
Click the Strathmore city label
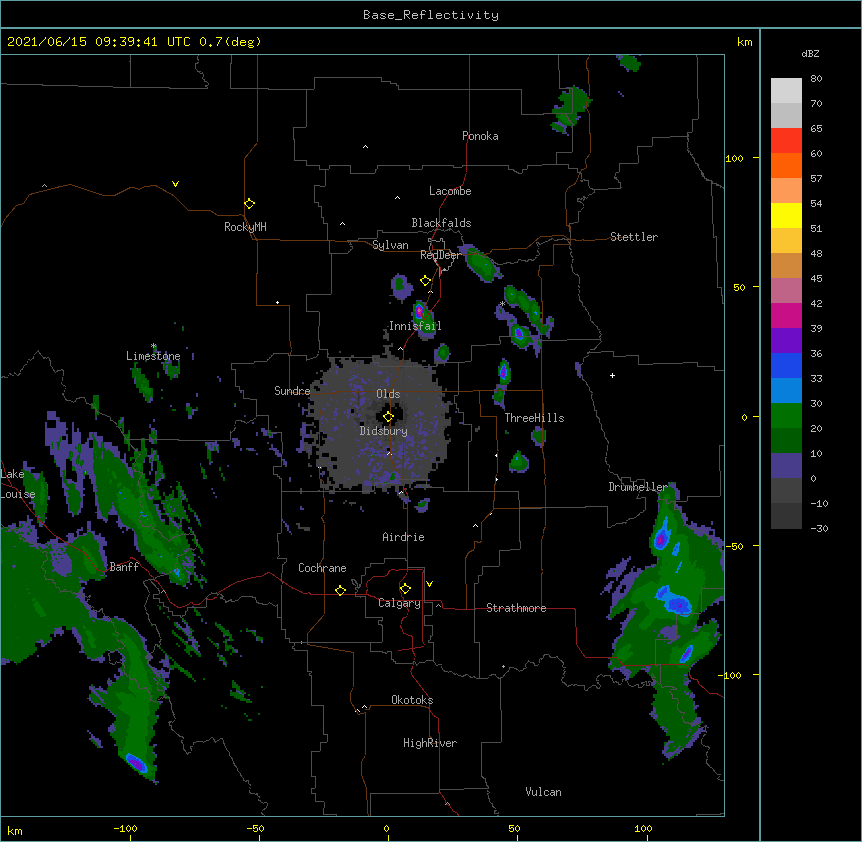tap(516, 608)
